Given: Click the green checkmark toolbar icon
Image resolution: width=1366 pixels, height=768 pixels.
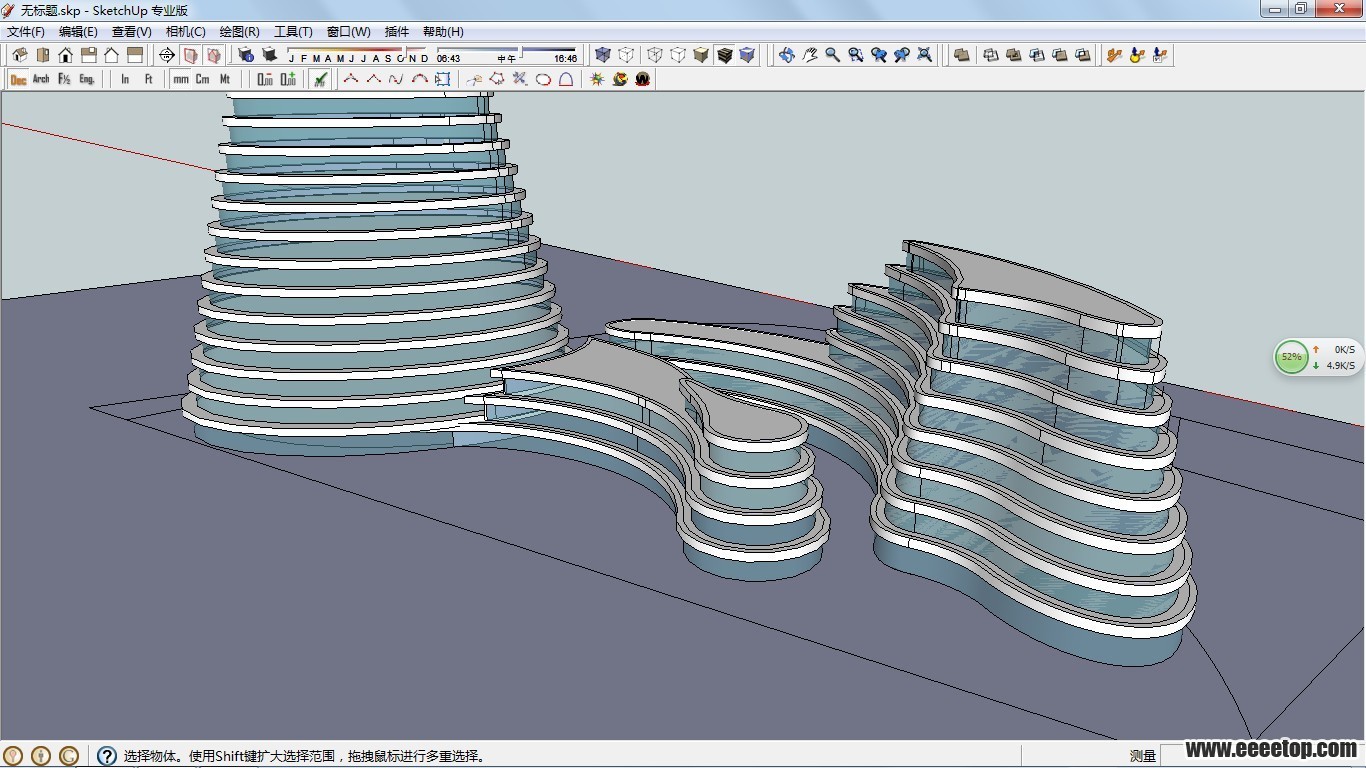Looking at the screenshot, I should [x=320, y=78].
